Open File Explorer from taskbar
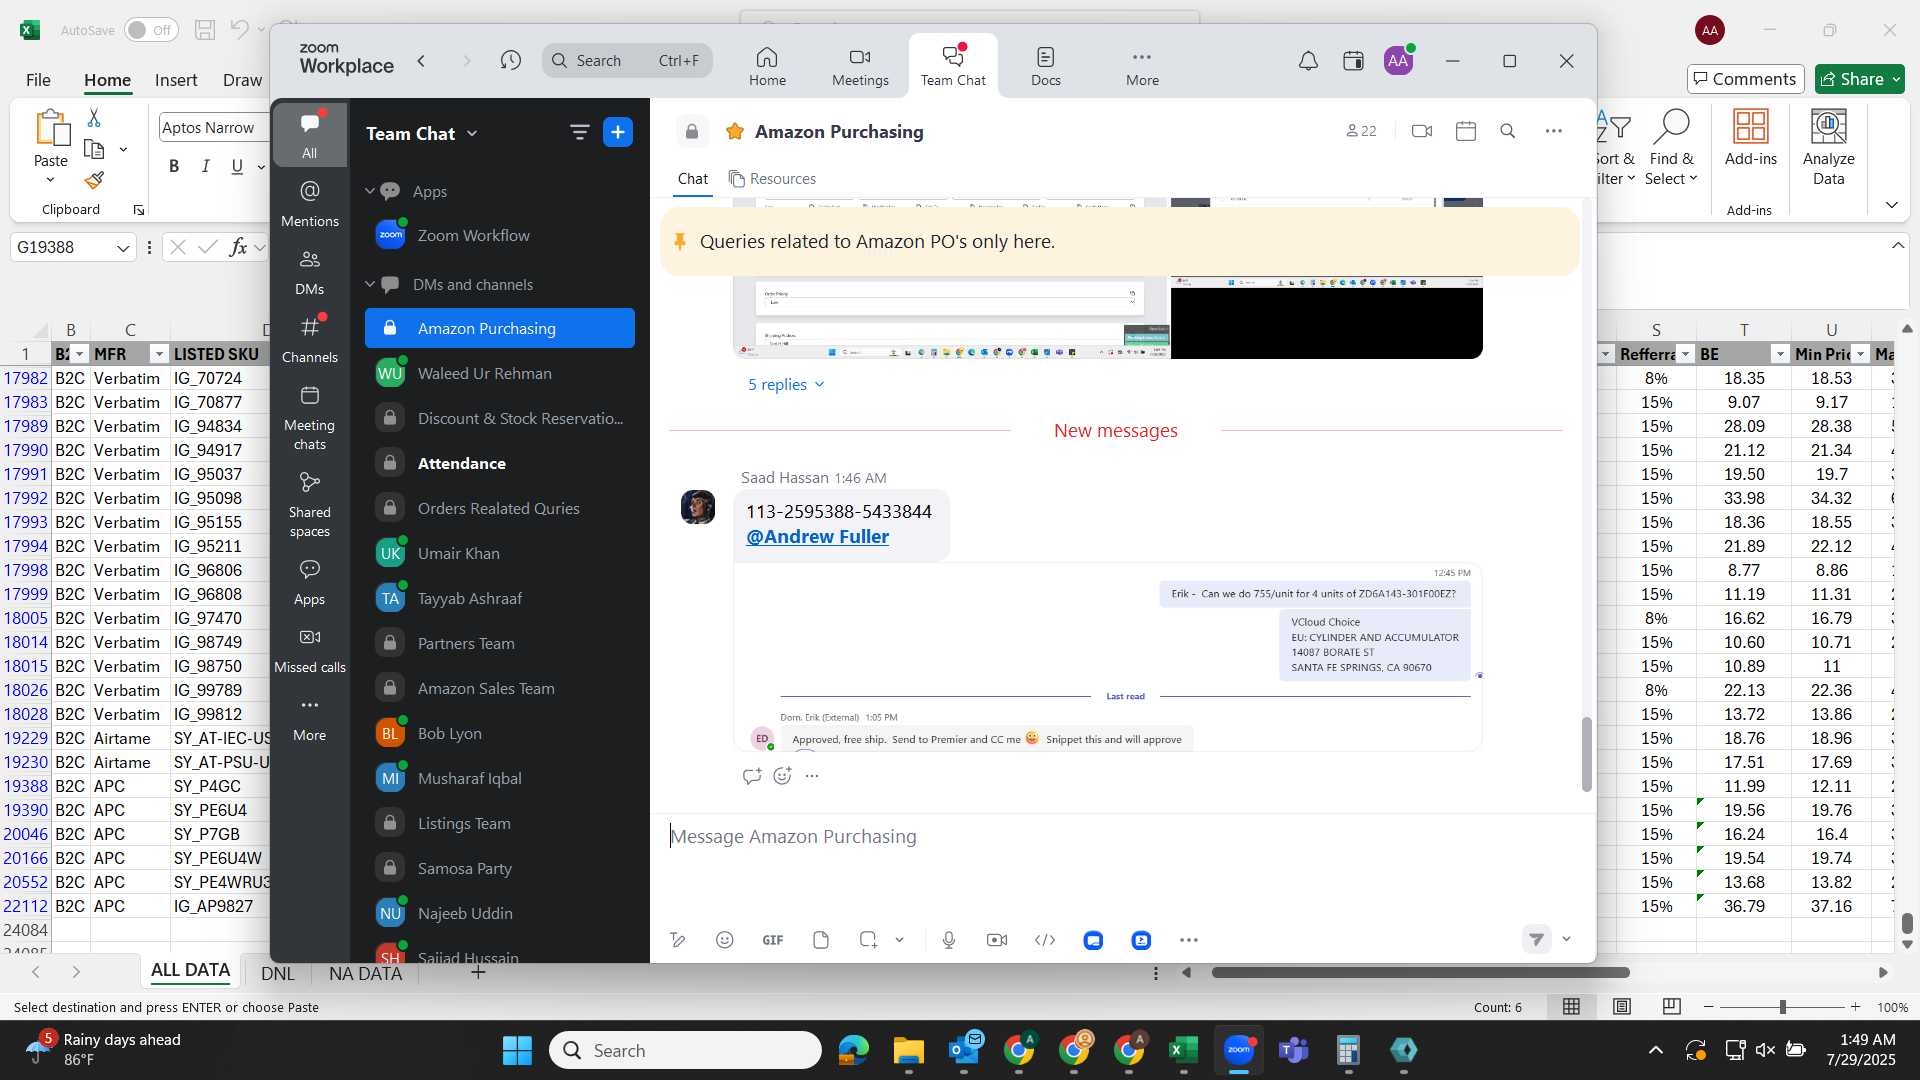 [x=908, y=1050]
